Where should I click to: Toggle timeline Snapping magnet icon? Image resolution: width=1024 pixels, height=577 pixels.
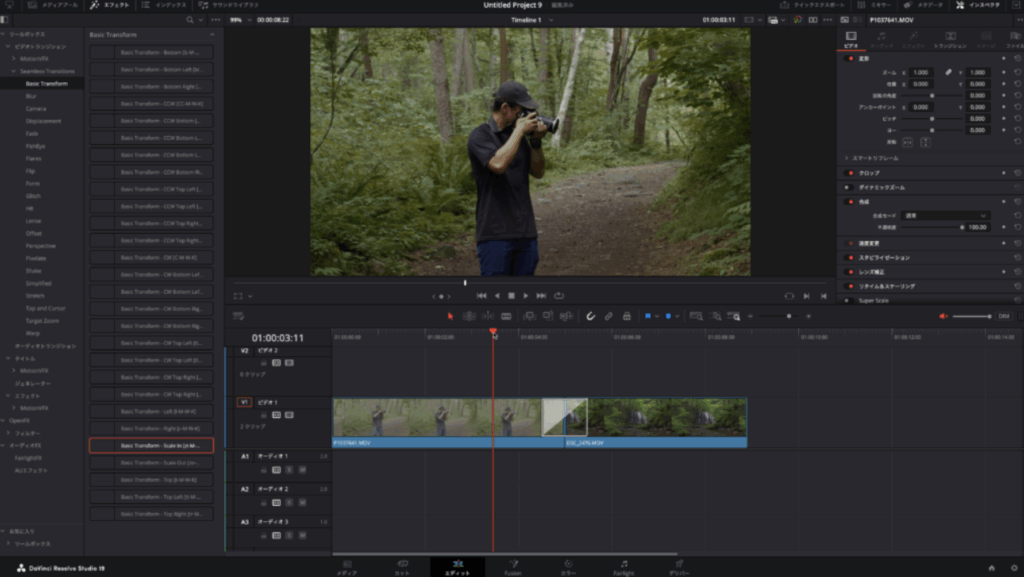590,317
